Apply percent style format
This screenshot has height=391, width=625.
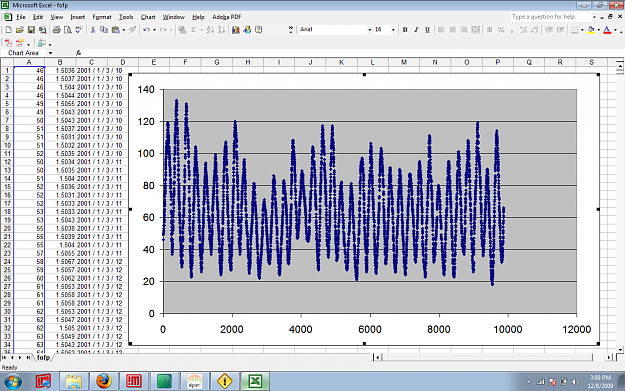point(501,30)
